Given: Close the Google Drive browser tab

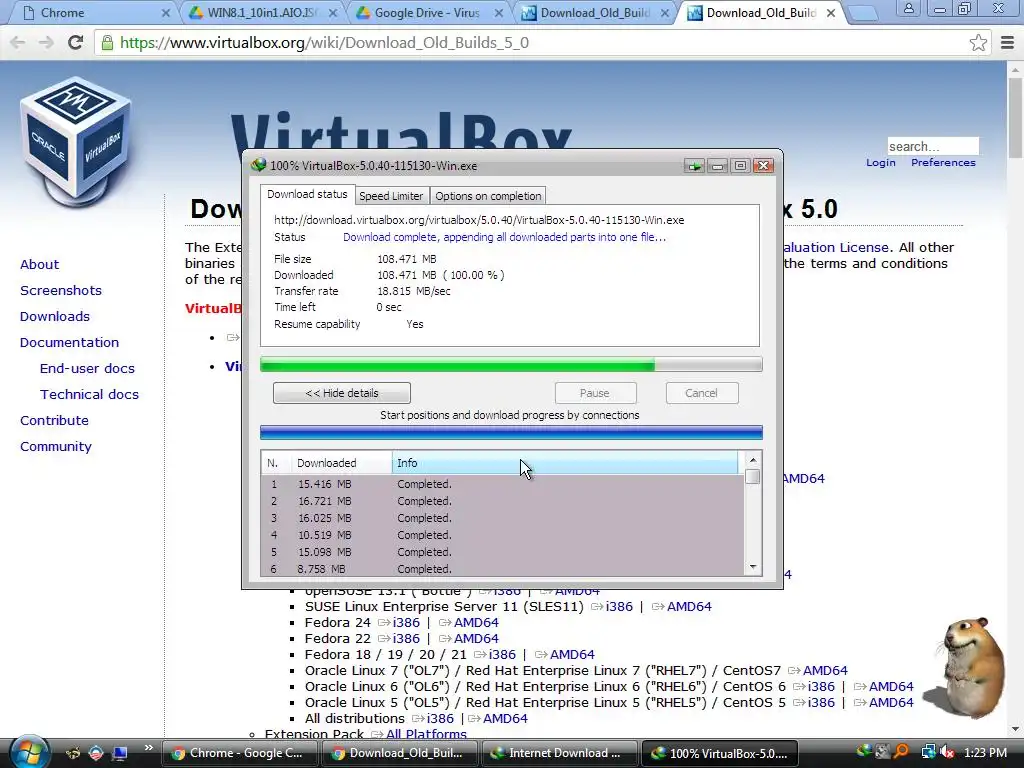Looking at the screenshot, I should coord(499,12).
